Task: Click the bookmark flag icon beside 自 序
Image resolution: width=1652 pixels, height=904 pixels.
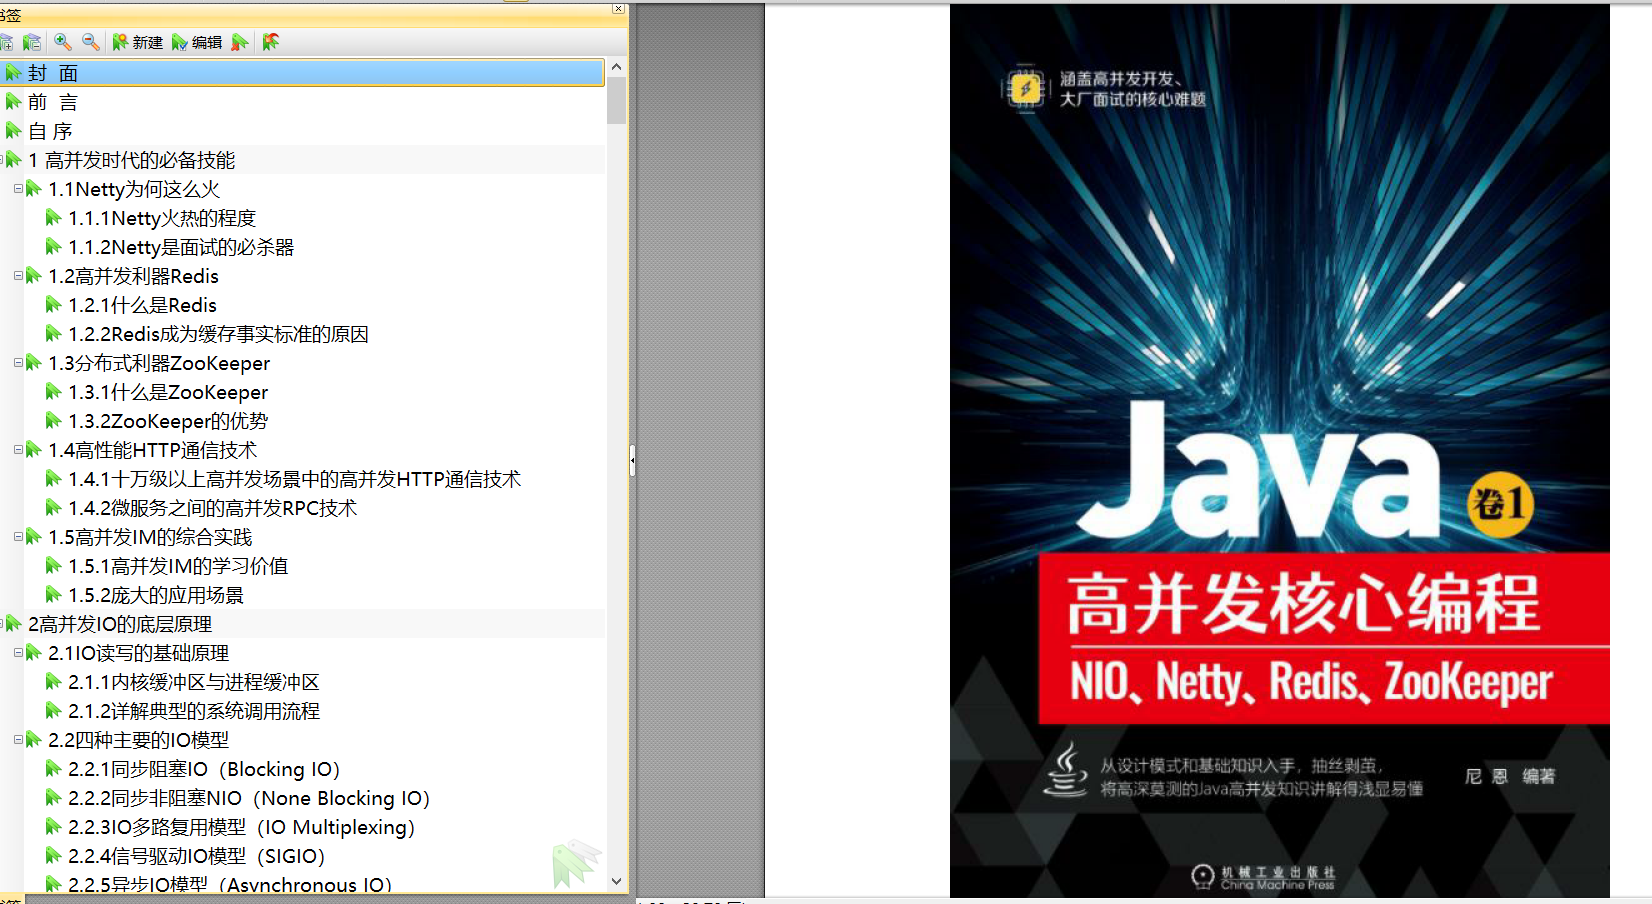Action: pyautogui.click(x=13, y=131)
